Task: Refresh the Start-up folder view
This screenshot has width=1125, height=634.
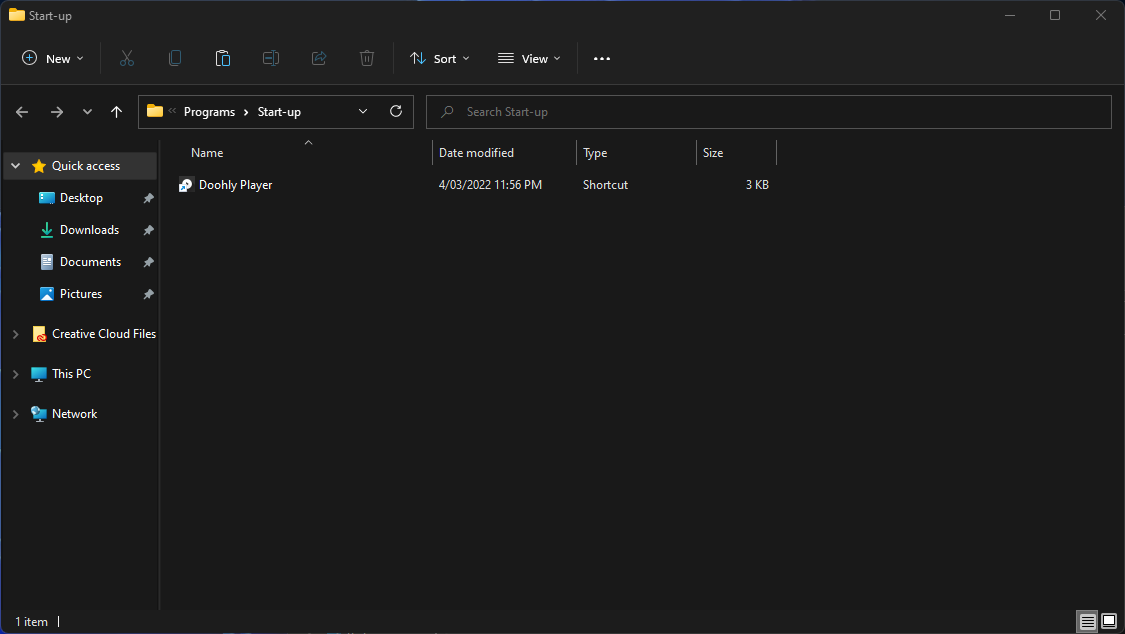Action: pyautogui.click(x=396, y=112)
